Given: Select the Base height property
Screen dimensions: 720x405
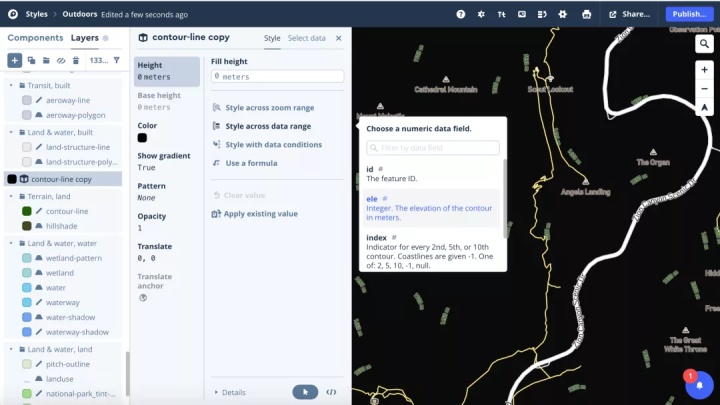Looking at the screenshot, I should coord(167,101).
